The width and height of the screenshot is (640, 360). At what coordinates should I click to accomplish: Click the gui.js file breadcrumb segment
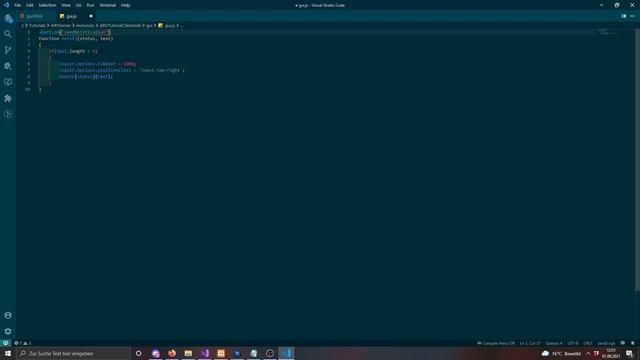pos(167,26)
